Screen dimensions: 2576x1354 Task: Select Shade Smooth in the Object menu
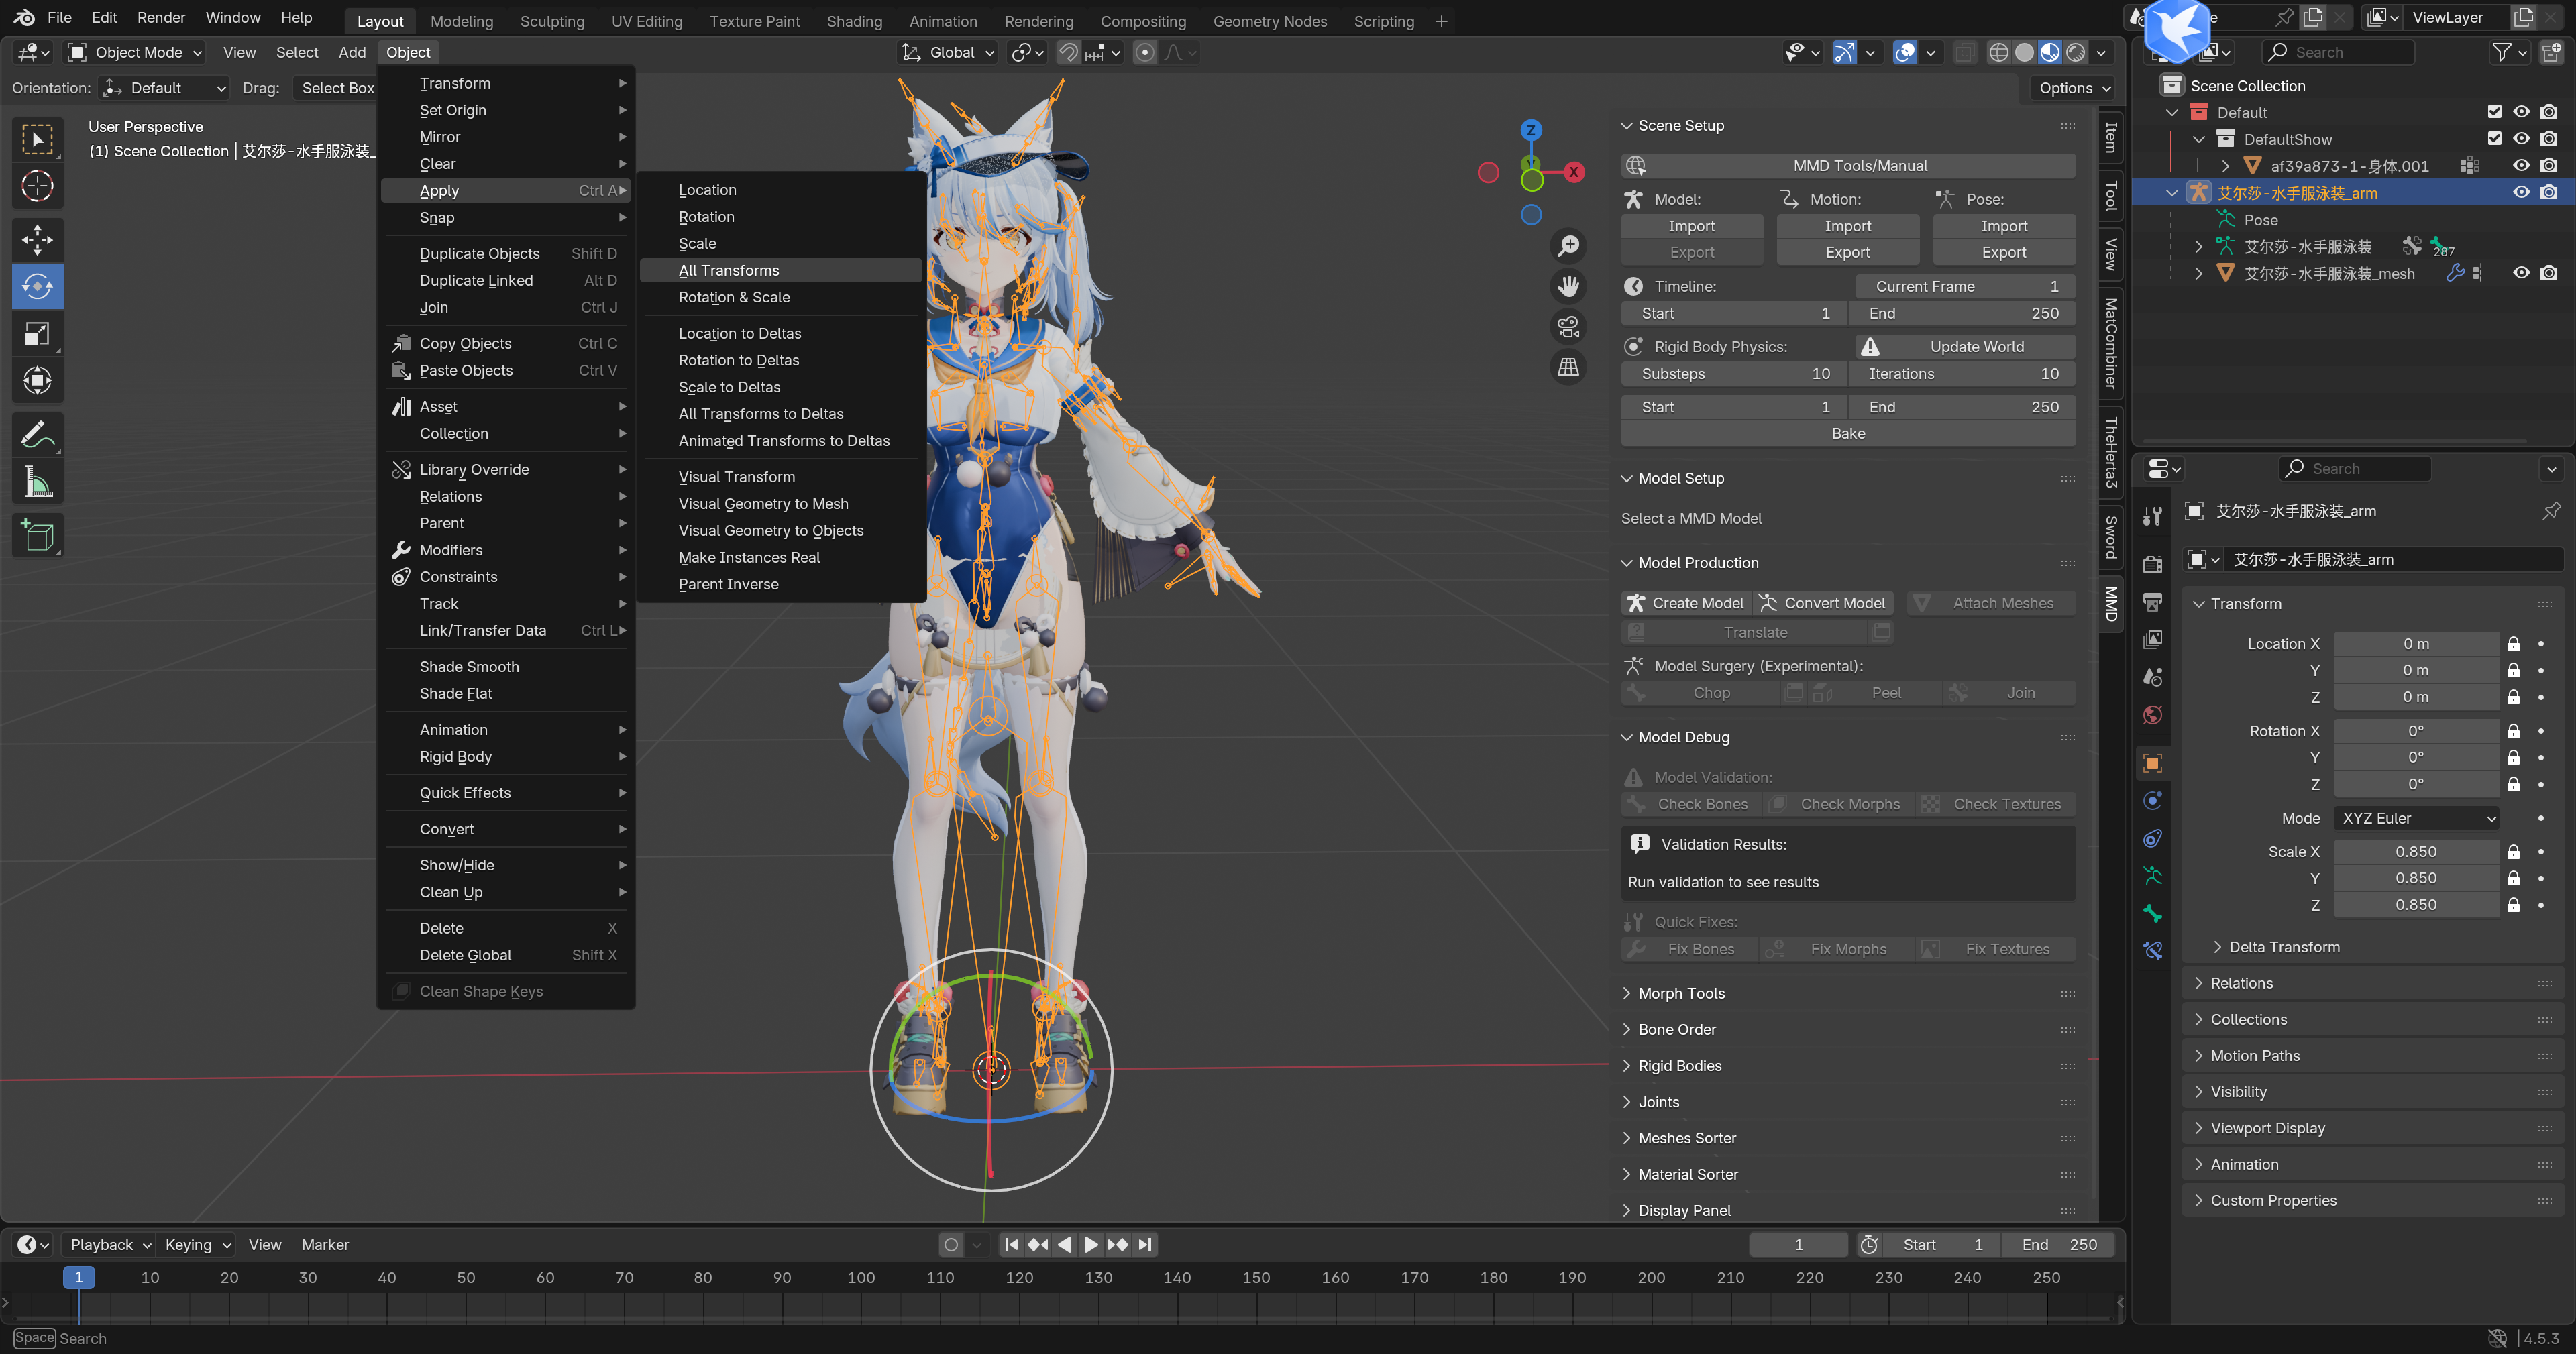(x=506, y=667)
